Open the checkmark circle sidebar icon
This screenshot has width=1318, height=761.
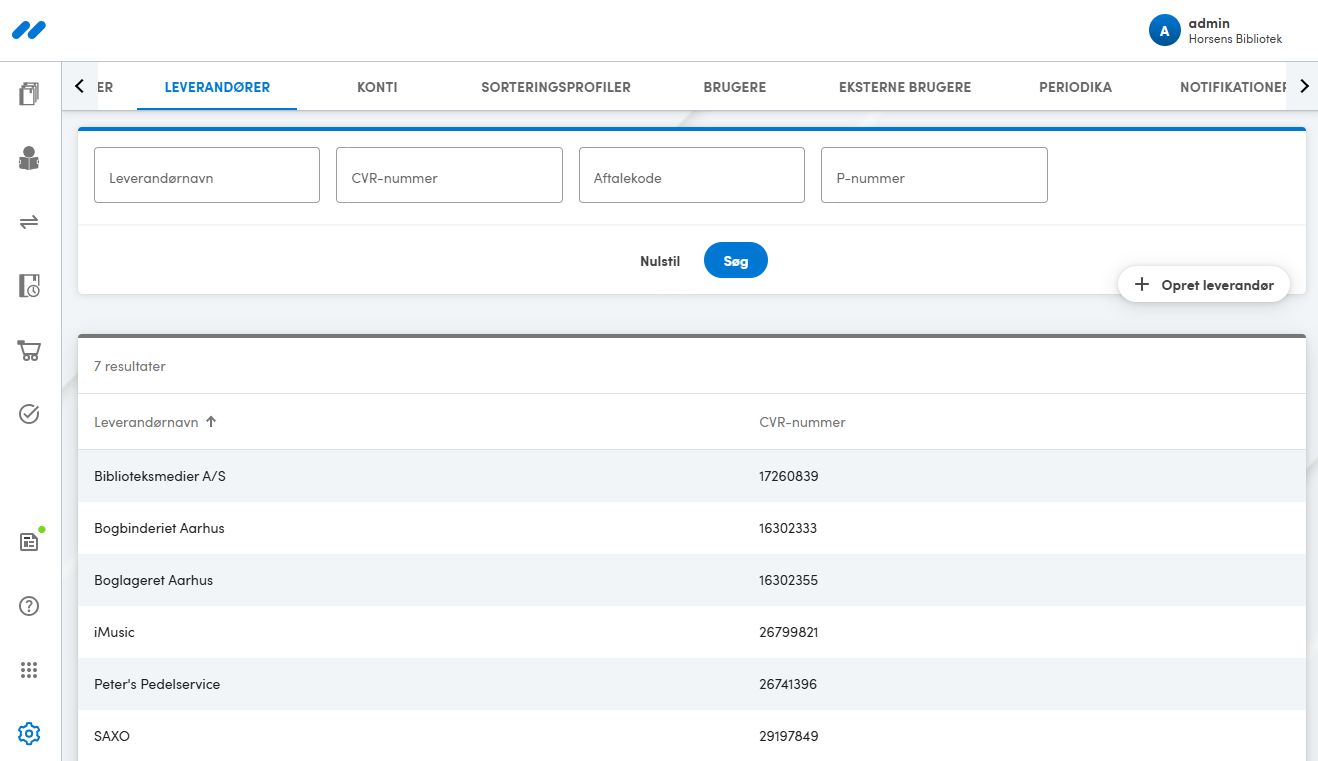(x=29, y=414)
